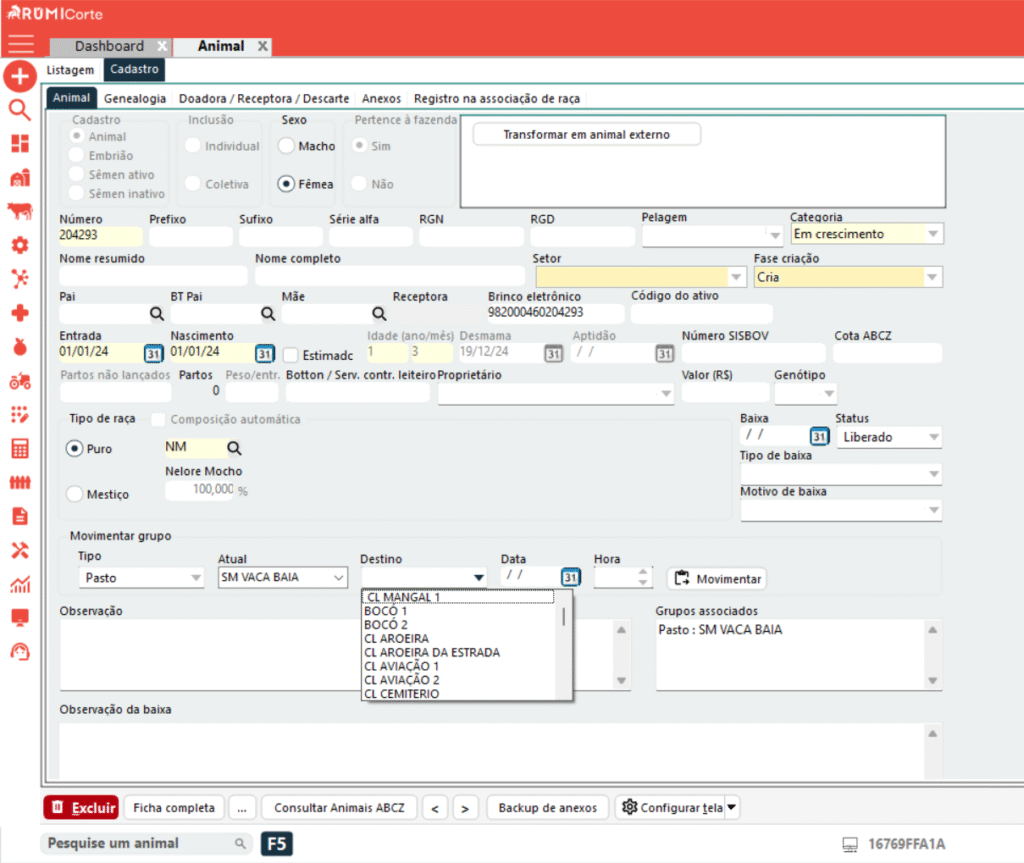Select the Fêmea sex option
1024x863 pixels.
point(286,184)
